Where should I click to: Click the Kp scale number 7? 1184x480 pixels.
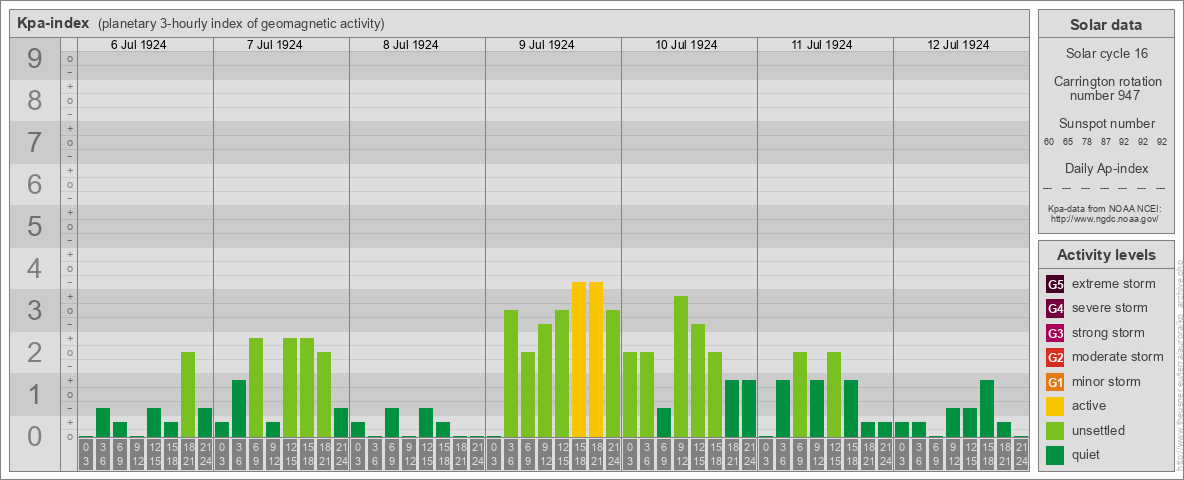[x=35, y=143]
